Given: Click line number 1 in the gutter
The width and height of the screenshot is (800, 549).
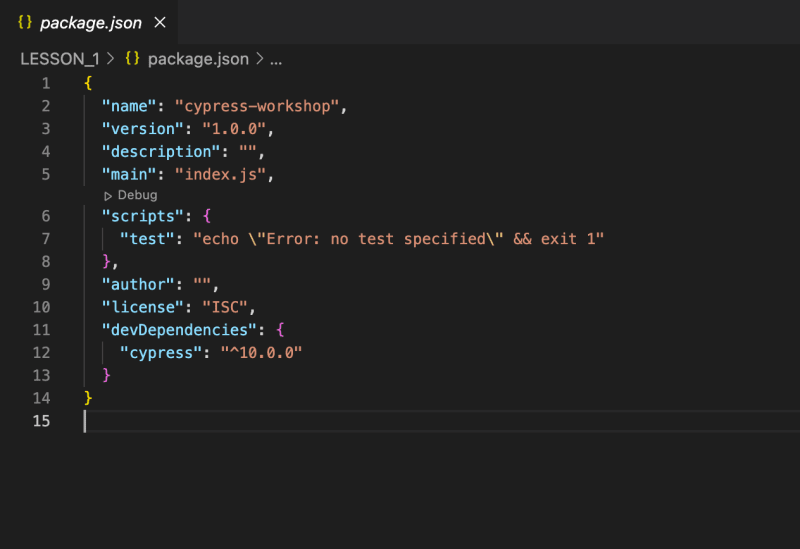Looking at the screenshot, I should click(x=46, y=83).
